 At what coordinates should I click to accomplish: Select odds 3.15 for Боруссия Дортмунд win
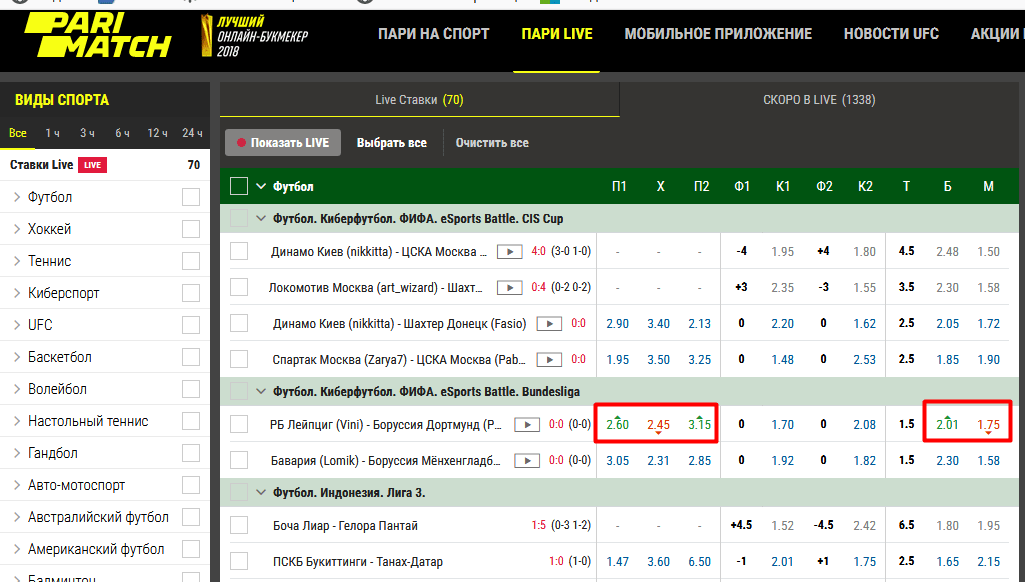[699, 424]
